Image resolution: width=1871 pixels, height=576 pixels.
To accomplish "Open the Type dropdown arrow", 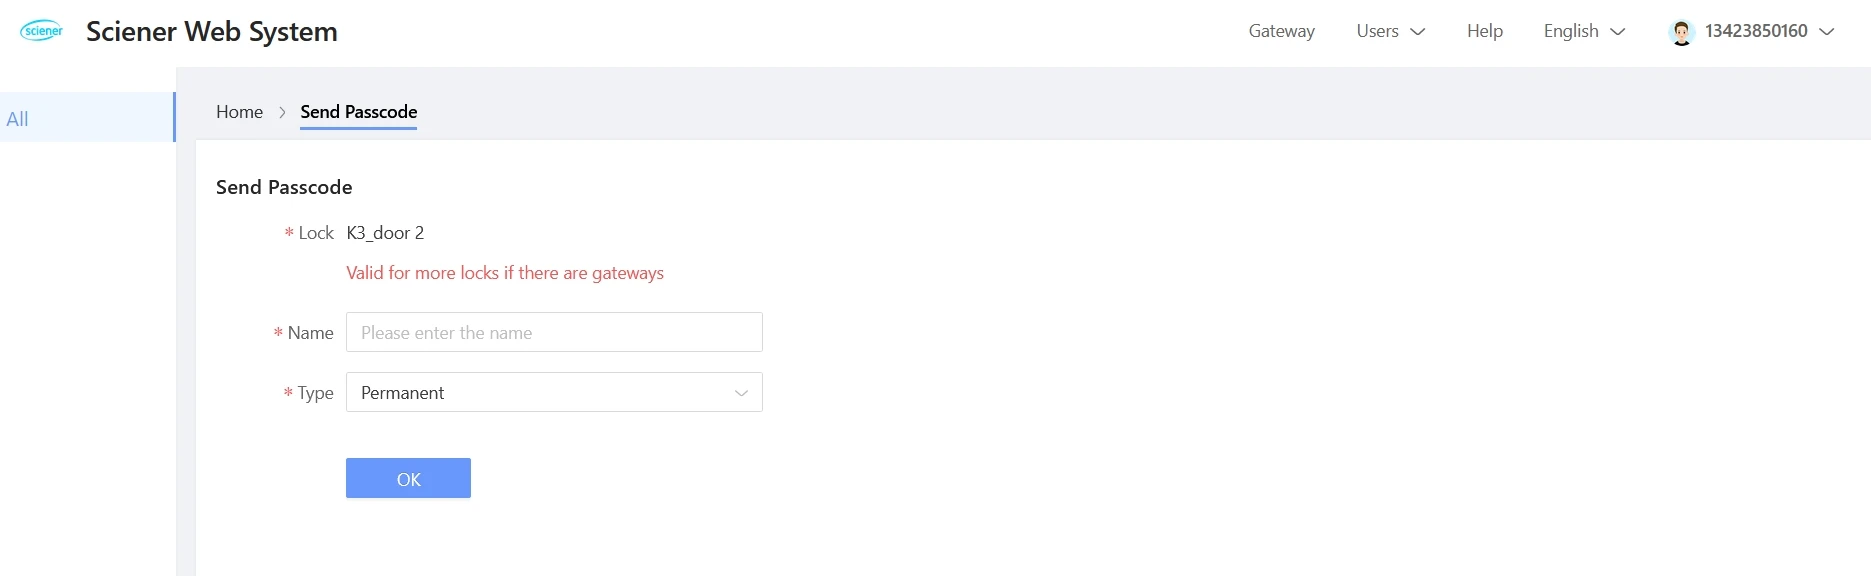I will [741, 393].
